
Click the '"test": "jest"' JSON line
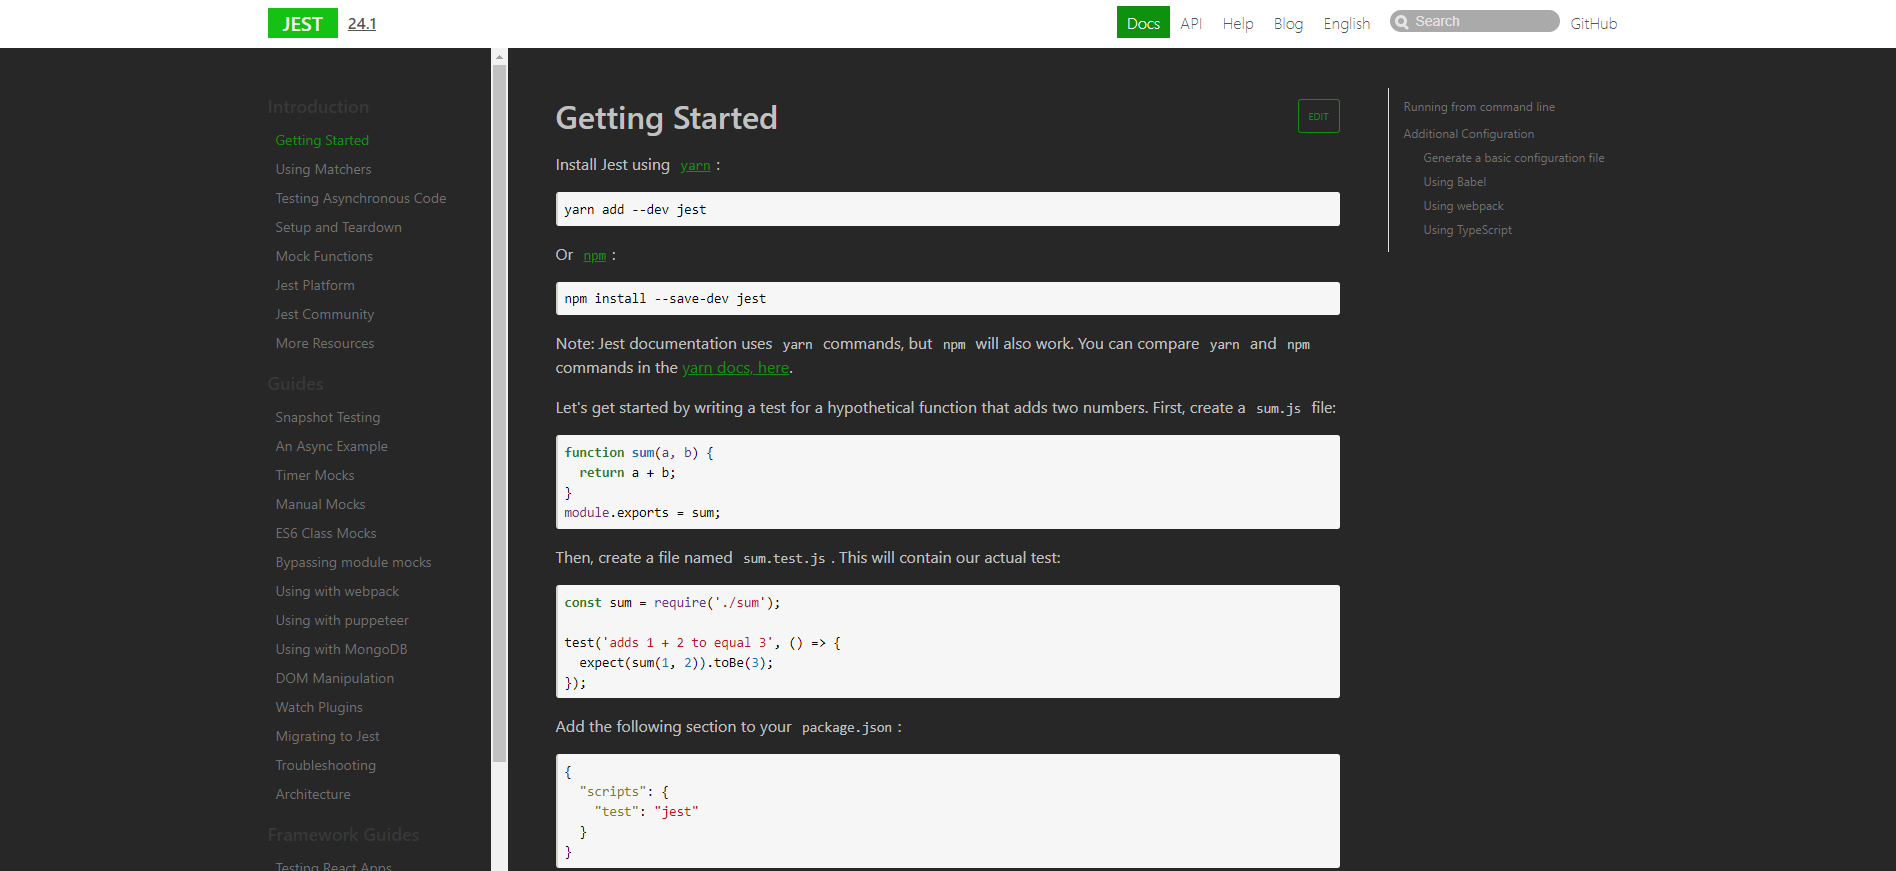click(646, 812)
